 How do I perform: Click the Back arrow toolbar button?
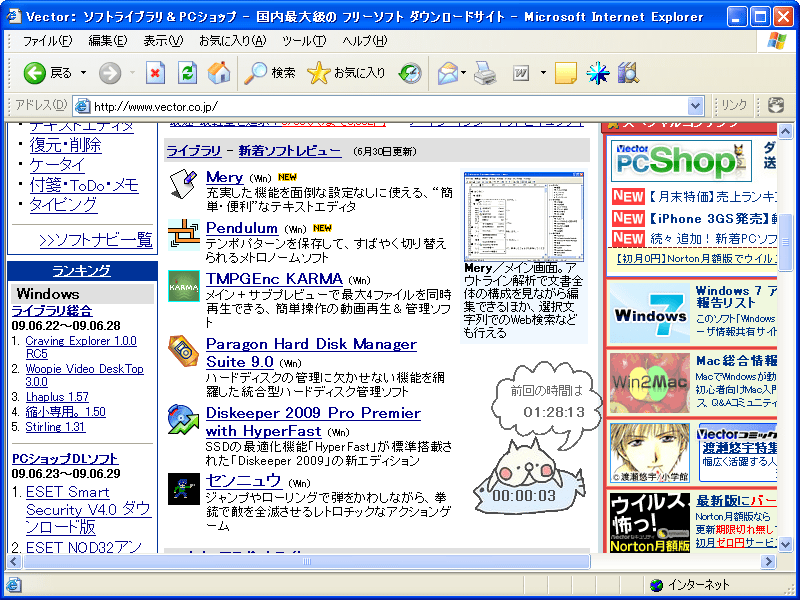click(x=34, y=73)
